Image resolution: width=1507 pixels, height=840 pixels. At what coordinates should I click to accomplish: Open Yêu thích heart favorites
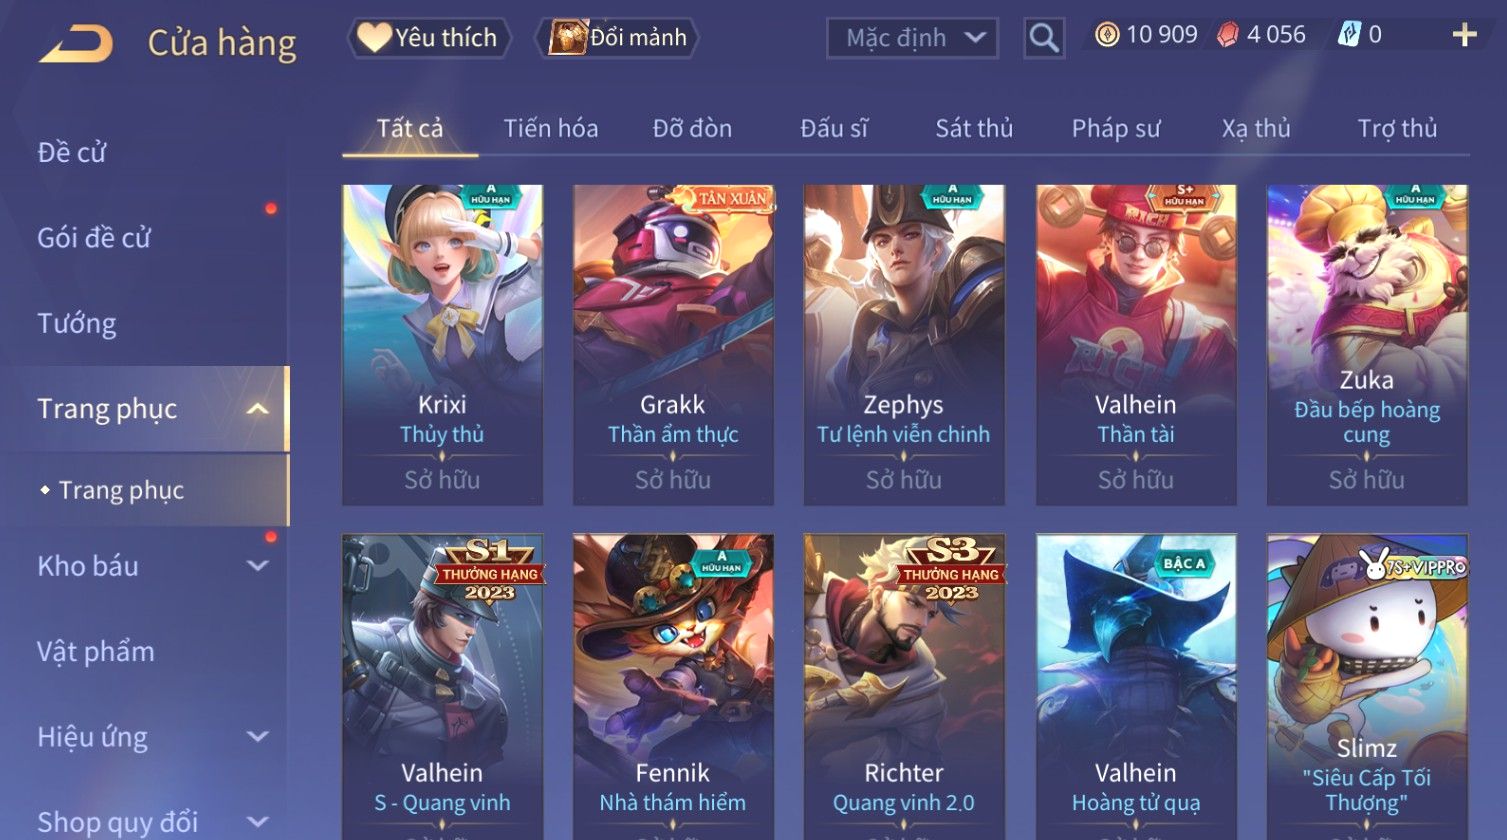coord(429,38)
